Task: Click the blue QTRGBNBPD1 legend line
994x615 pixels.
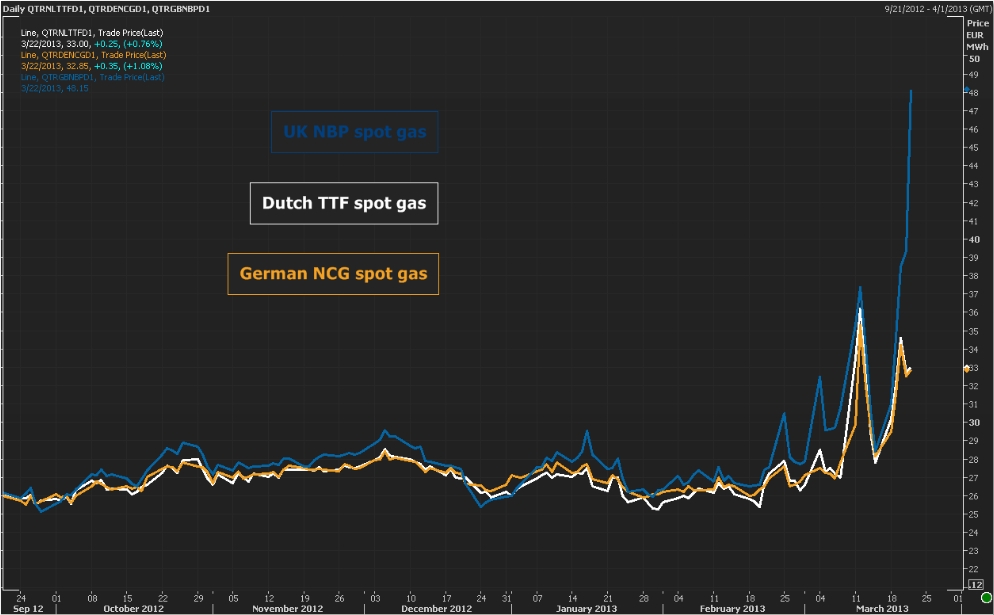Action: click(x=92, y=77)
